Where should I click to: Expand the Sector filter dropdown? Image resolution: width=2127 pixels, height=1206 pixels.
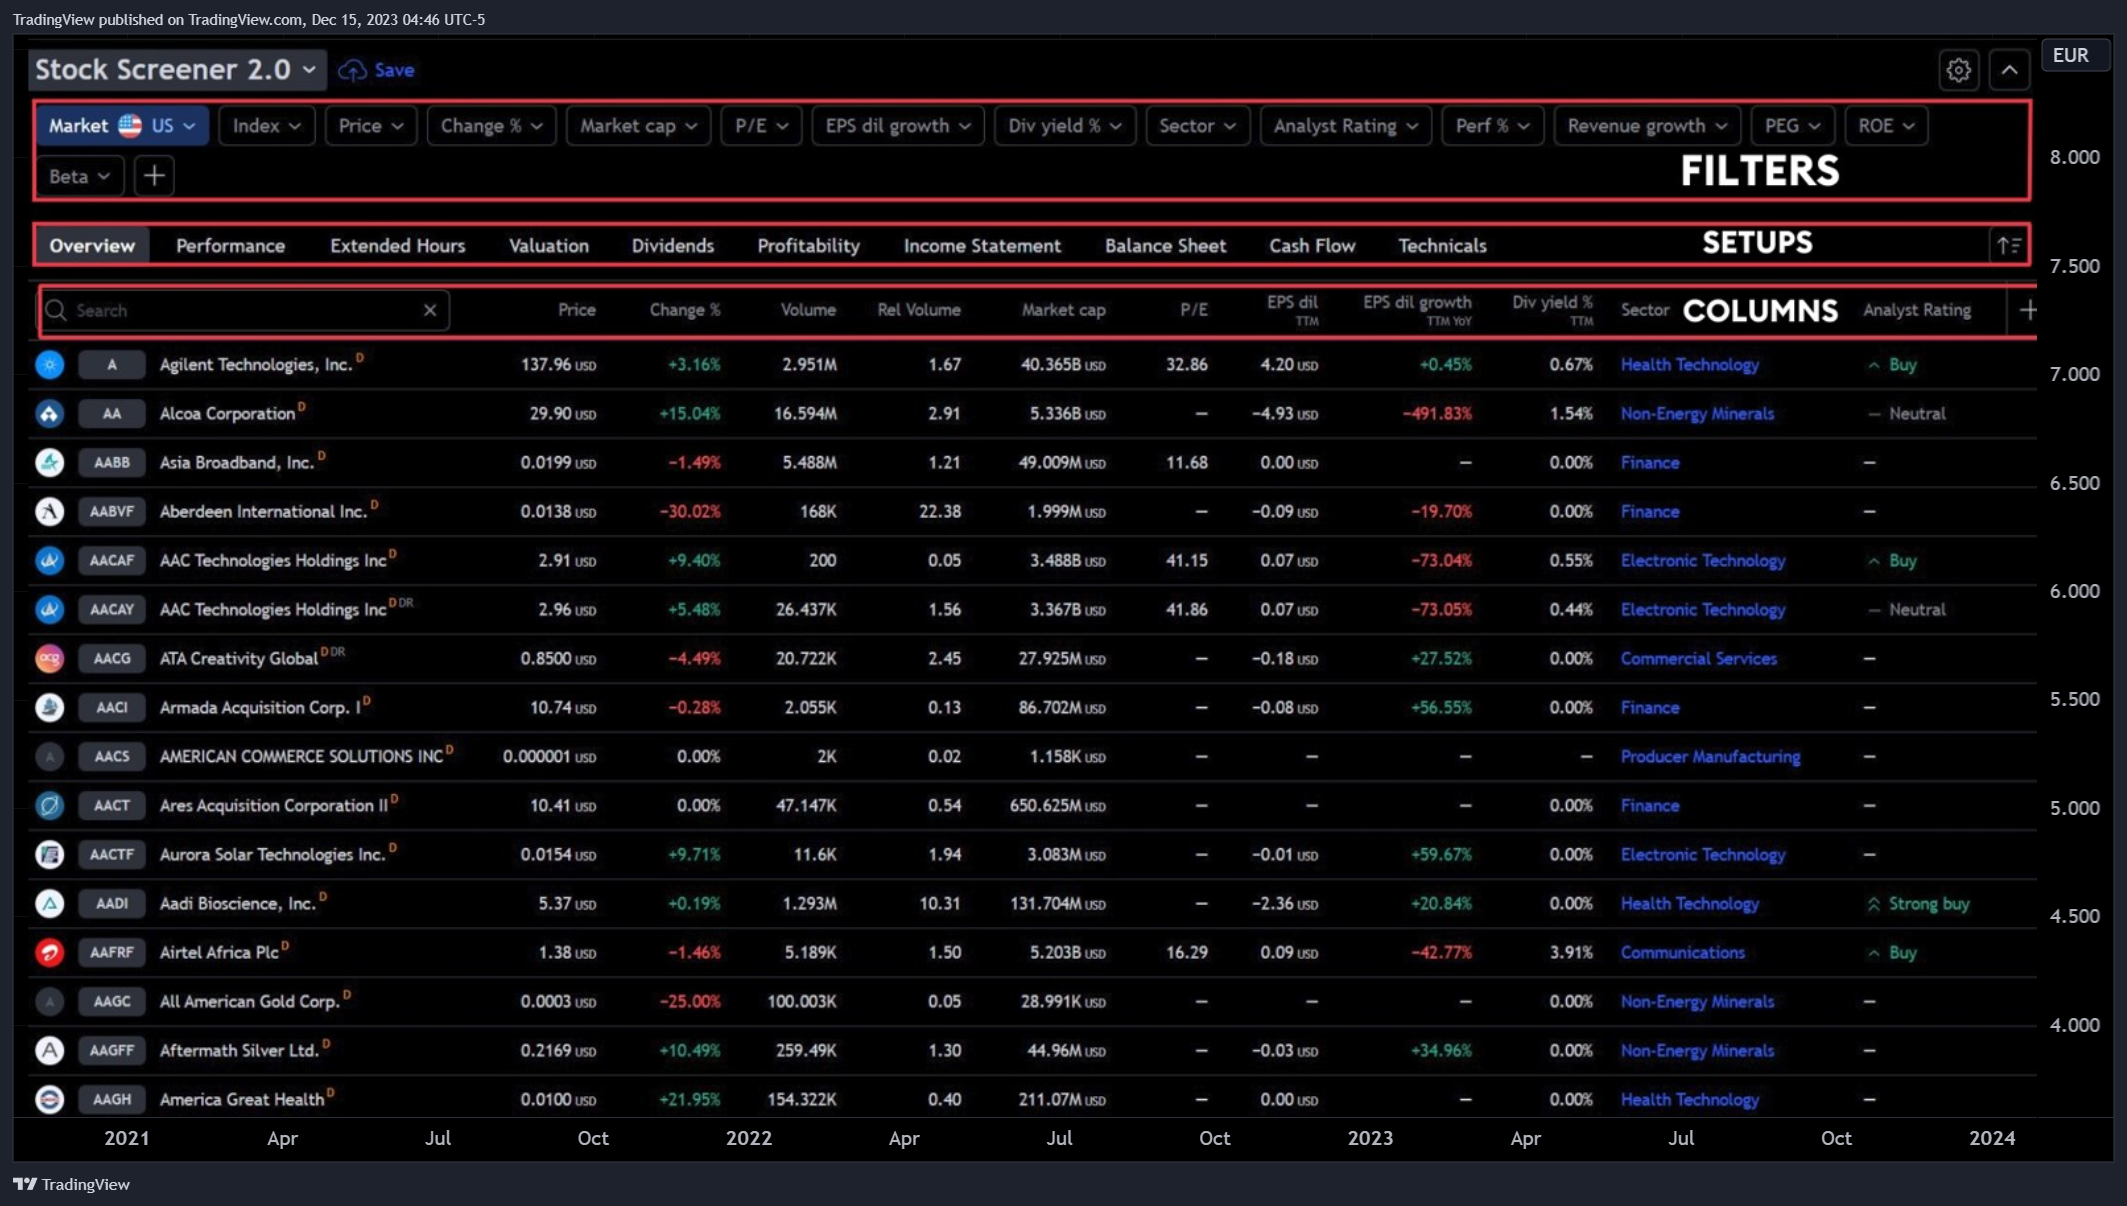pos(1197,126)
